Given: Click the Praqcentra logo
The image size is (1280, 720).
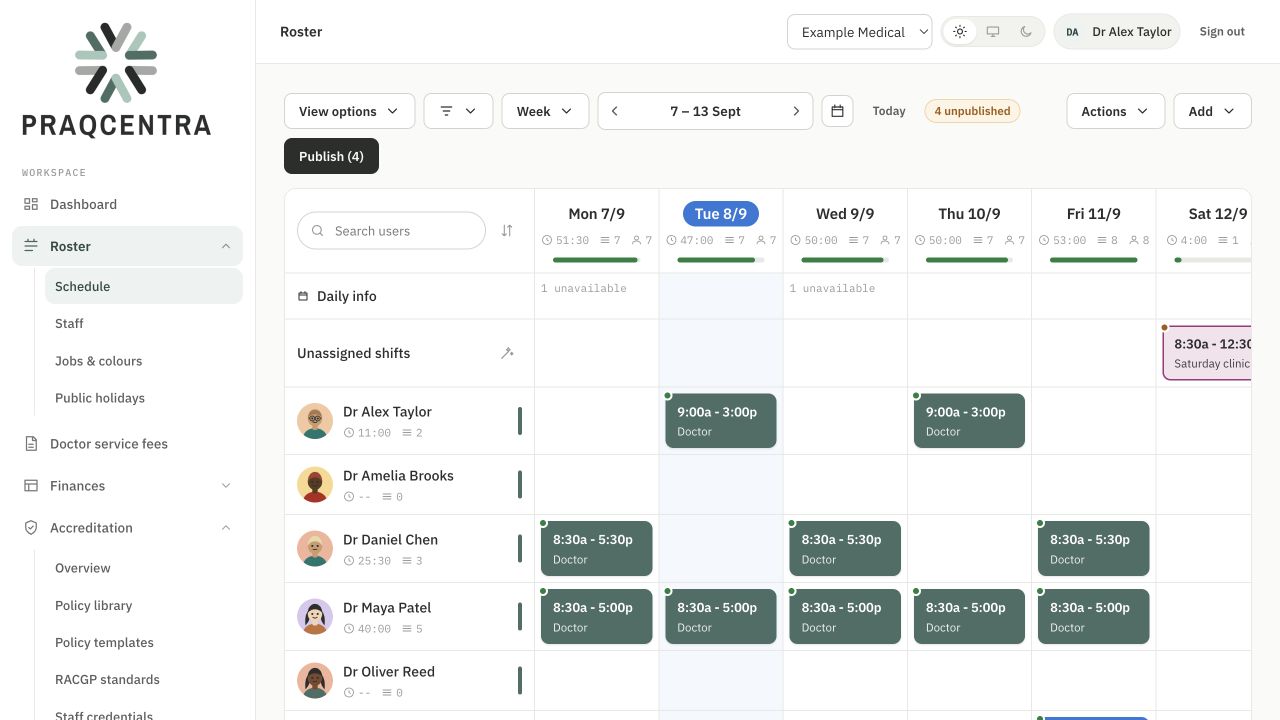Looking at the screenshot, I should (116, 80).
